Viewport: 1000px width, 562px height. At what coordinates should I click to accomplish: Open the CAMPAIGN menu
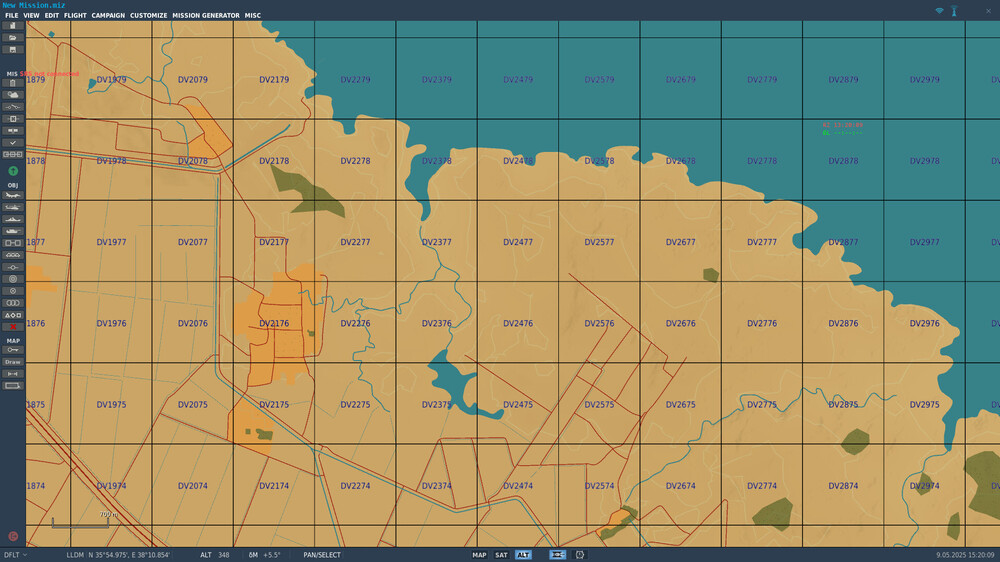tap(108, 15)
